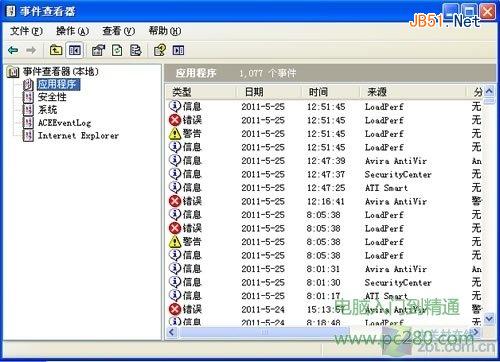Screen dimensions: 500x362
Task: Open the 操作(A) menu
Action: point(72,31)
